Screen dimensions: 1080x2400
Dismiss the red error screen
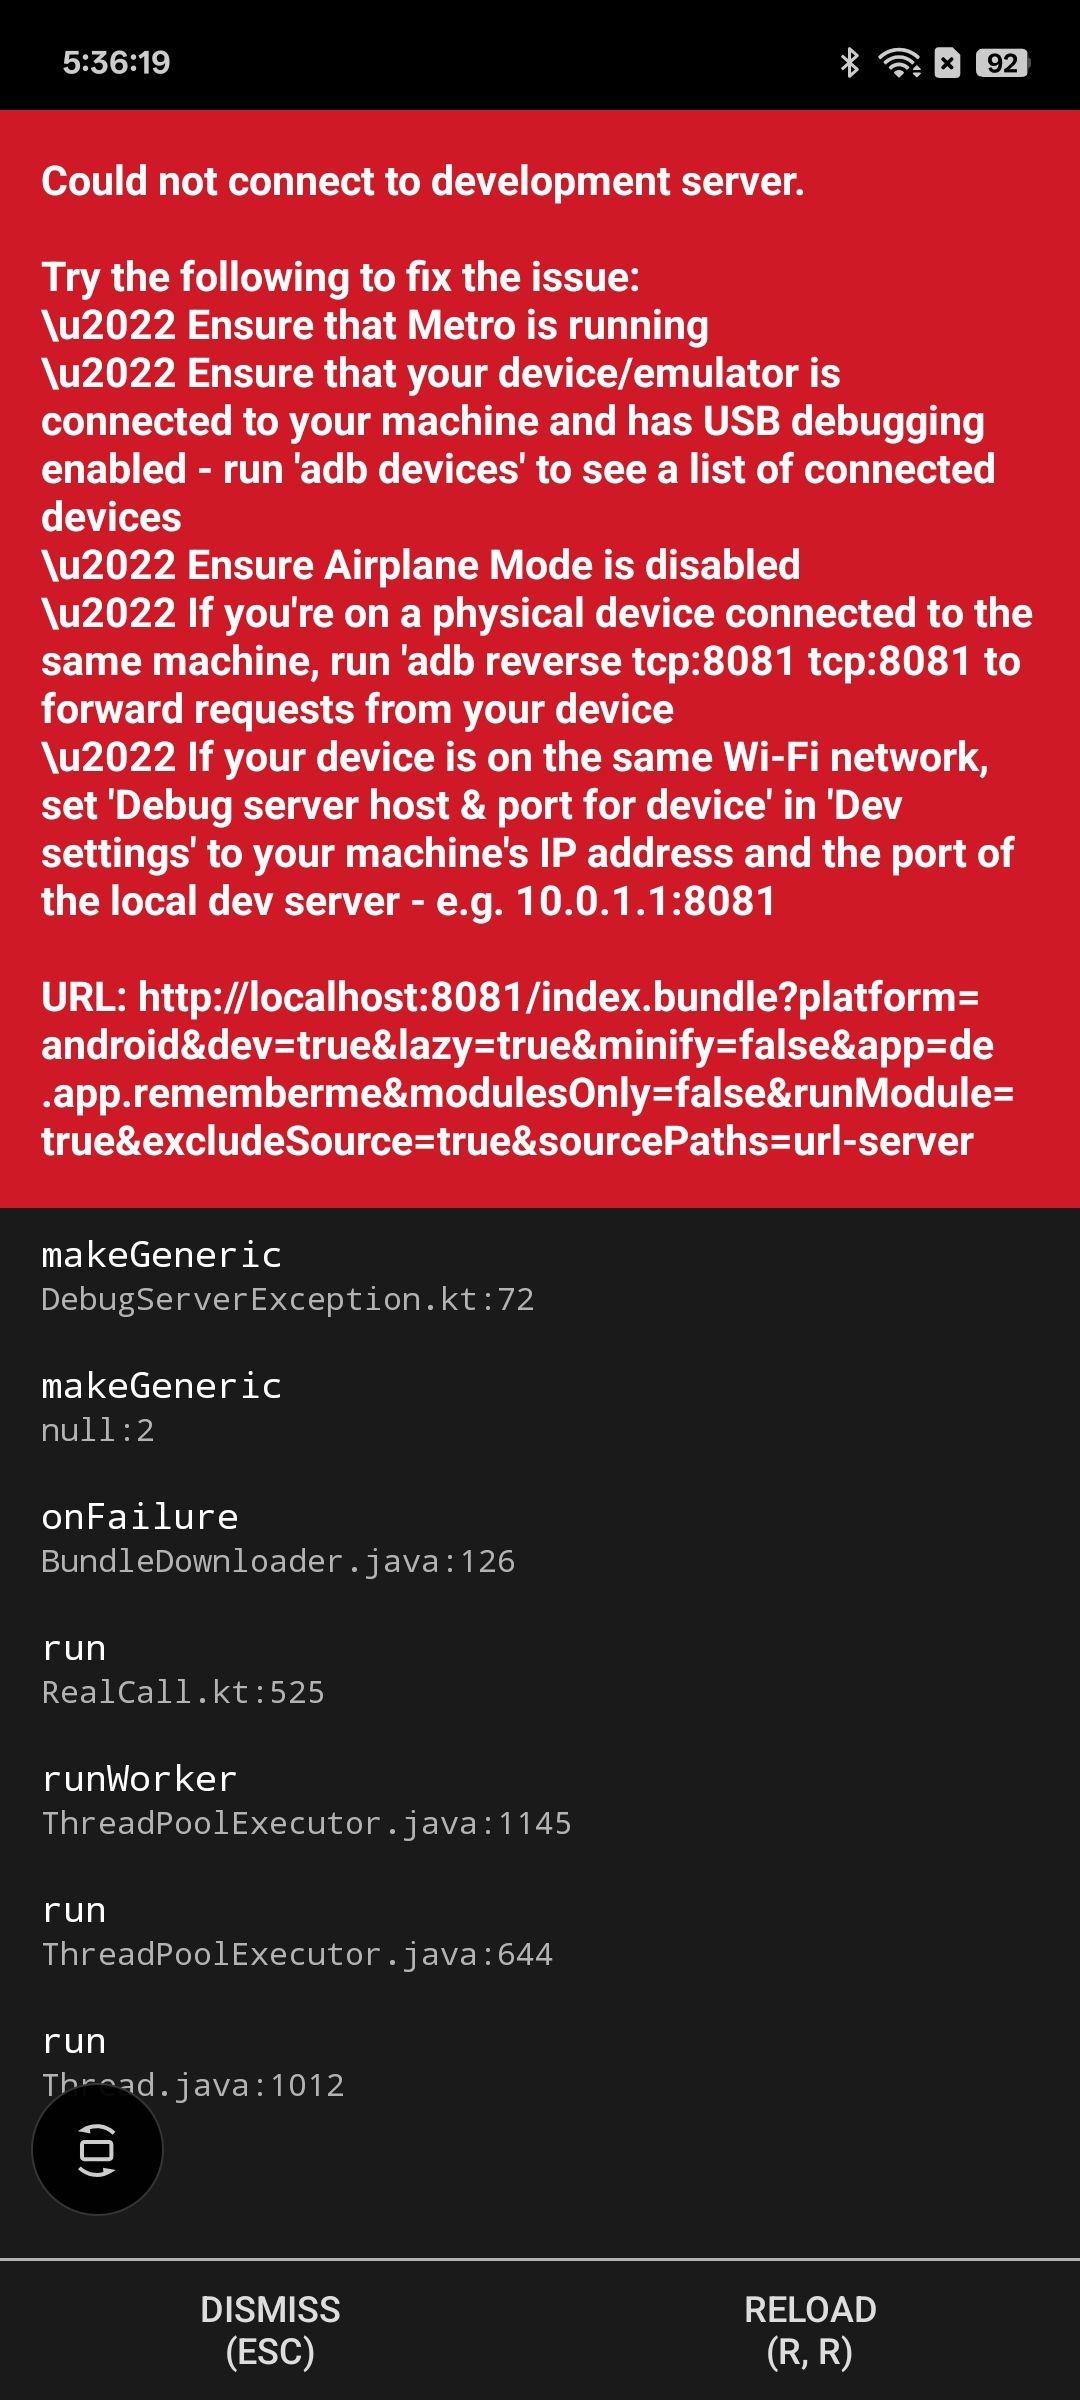point(270,2330)
